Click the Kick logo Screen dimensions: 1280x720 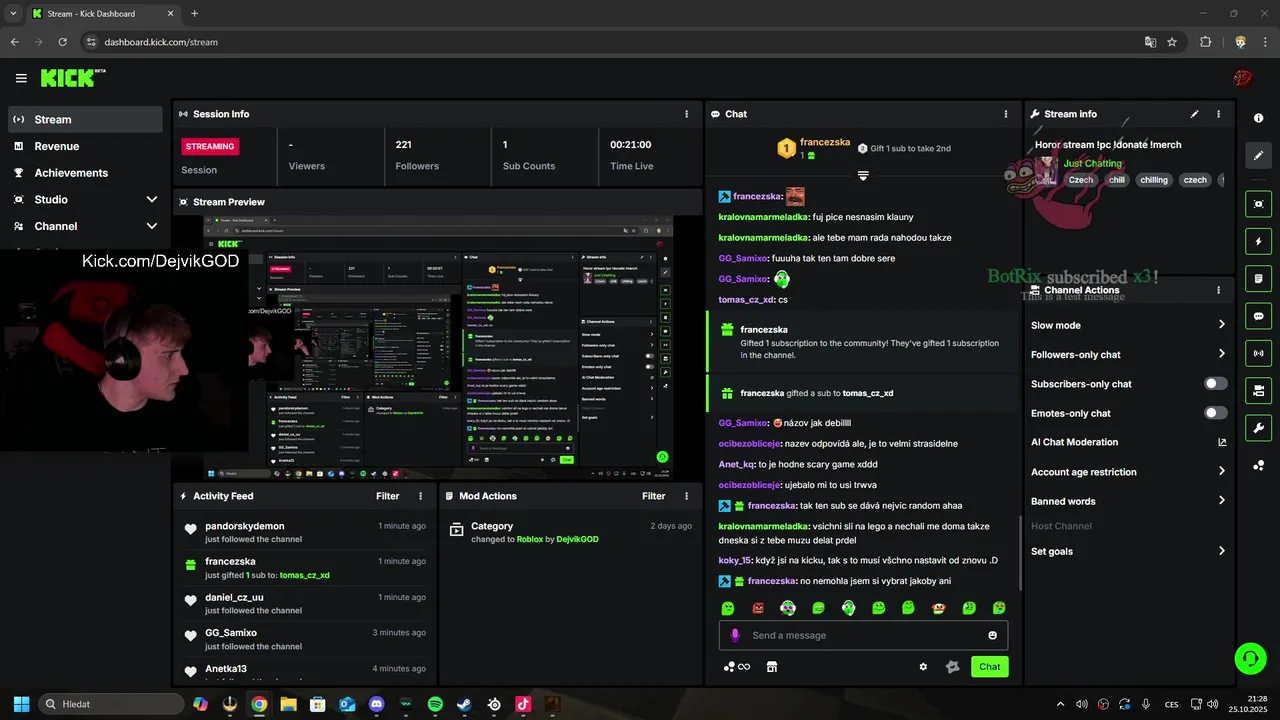click(x=72, y=78)
